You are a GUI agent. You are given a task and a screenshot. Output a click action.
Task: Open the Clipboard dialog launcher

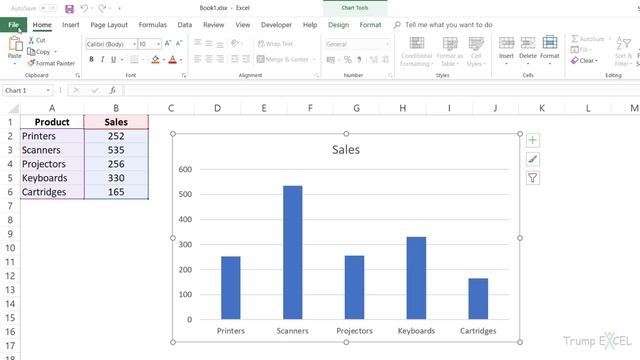tap(78, 76)
